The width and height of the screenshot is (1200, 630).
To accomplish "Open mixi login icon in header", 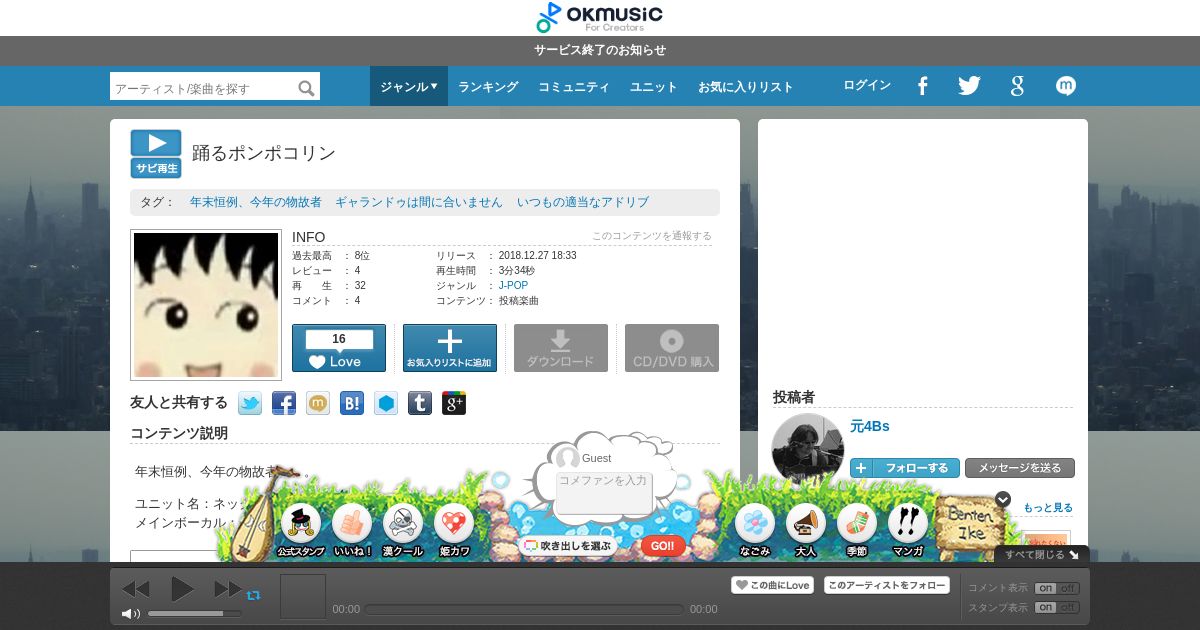I will pyautogui.click(x=1066, y=86).
